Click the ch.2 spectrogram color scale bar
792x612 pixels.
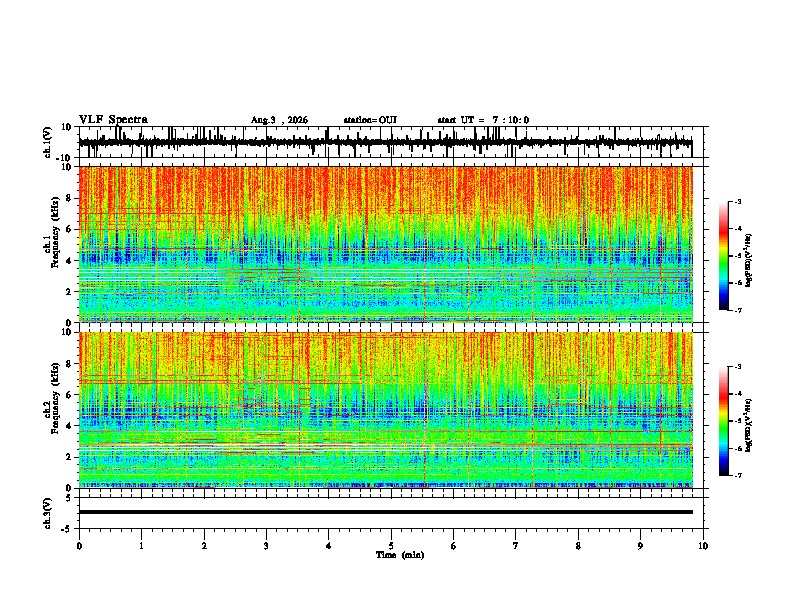[x=724, y=421]
